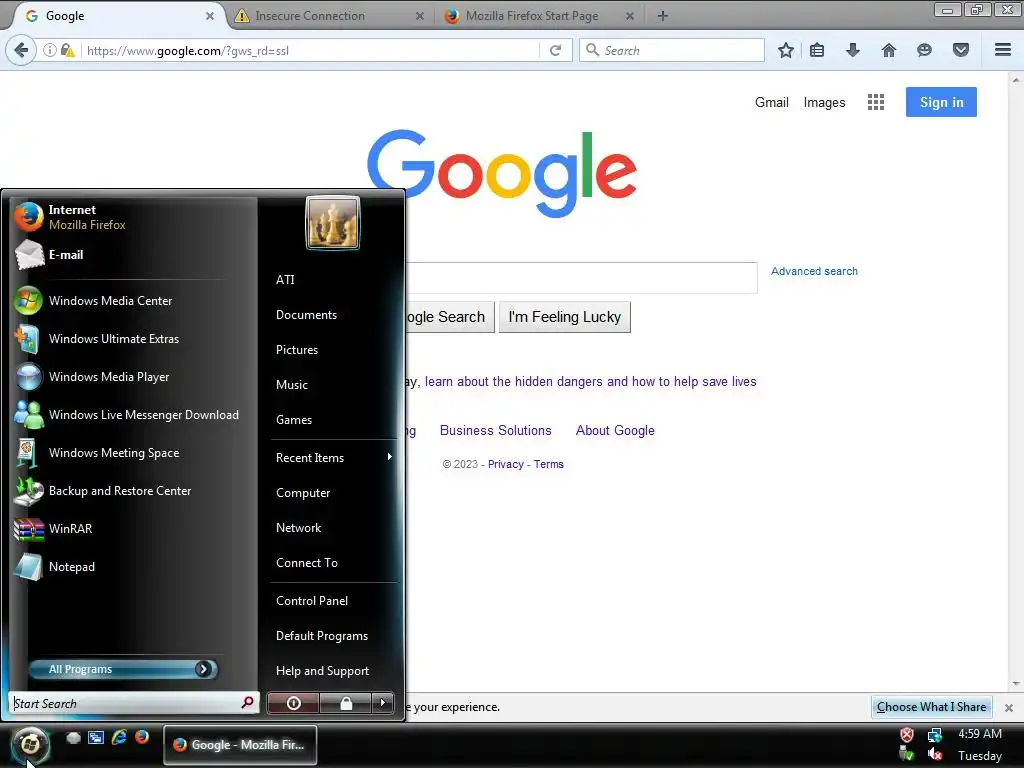Reload the current page
Image resolution: width=1024 pixels, height=768 pixels.
[x=555, y=50]
